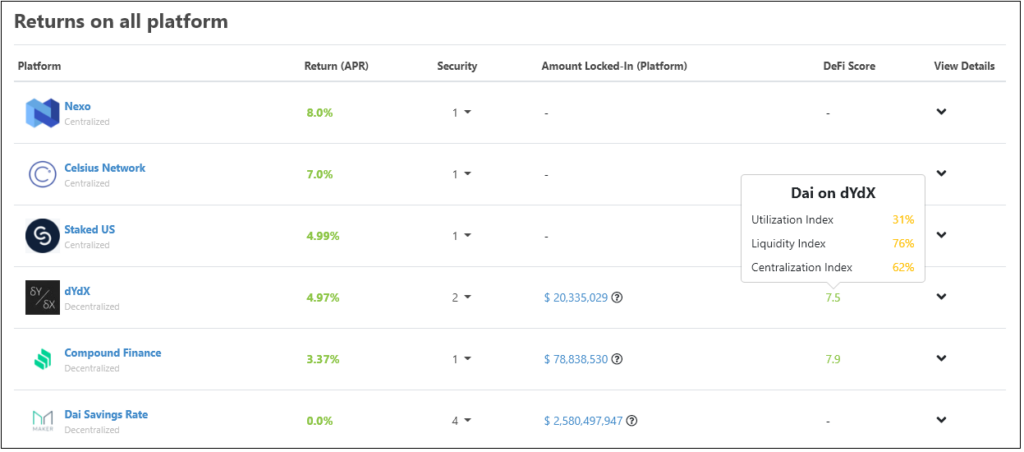Click the DeFi Score column header
The height and width of the screenshot is (452, 1024).
pos(850,66)
